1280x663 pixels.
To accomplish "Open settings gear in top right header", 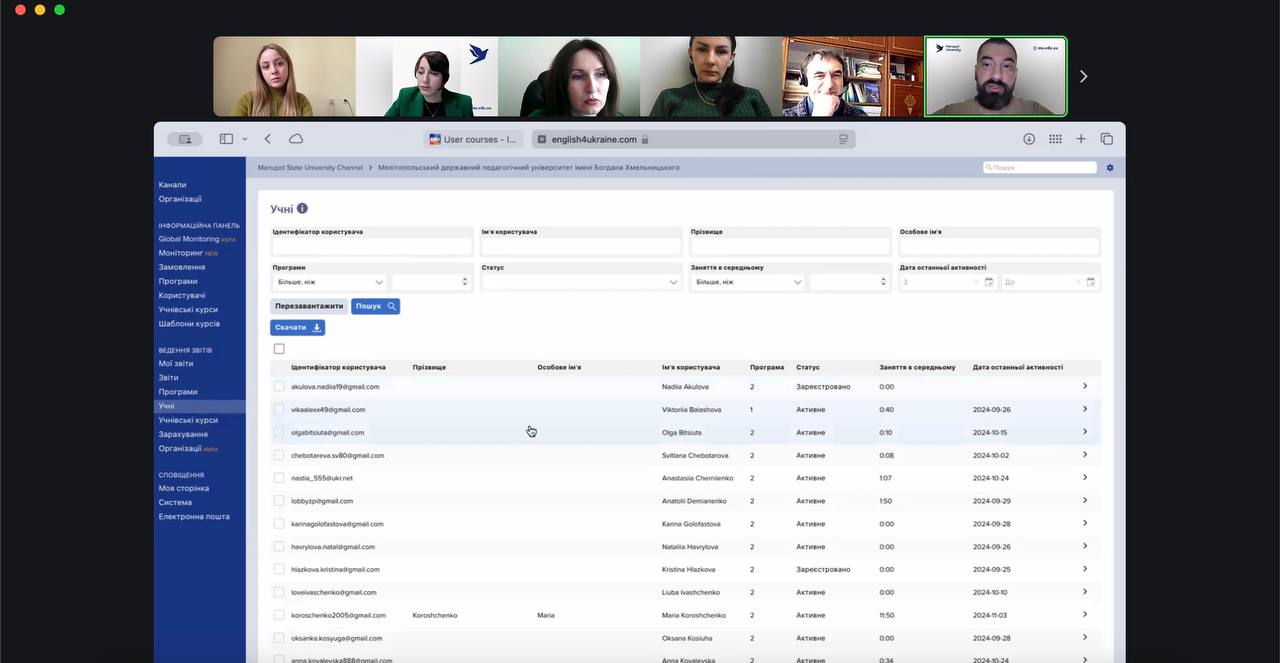I will [1110, 168].
